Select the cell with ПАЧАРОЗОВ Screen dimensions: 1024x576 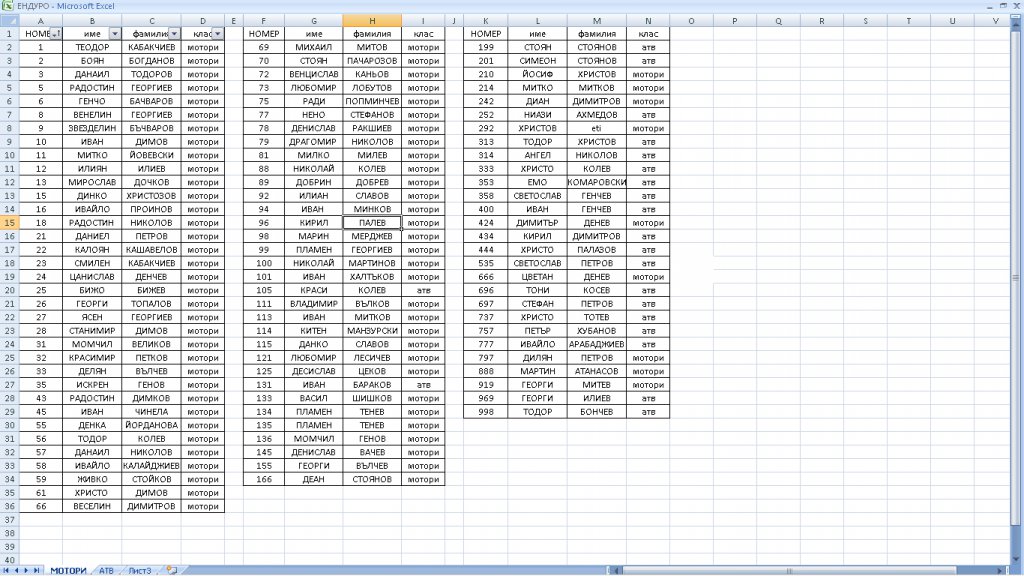click(x=372, y=61)
